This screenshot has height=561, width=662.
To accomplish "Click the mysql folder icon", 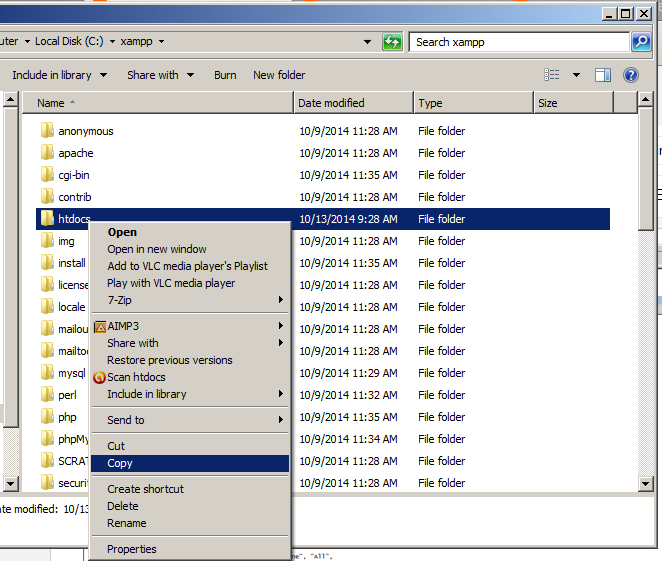I will click(x=47, y=372).
